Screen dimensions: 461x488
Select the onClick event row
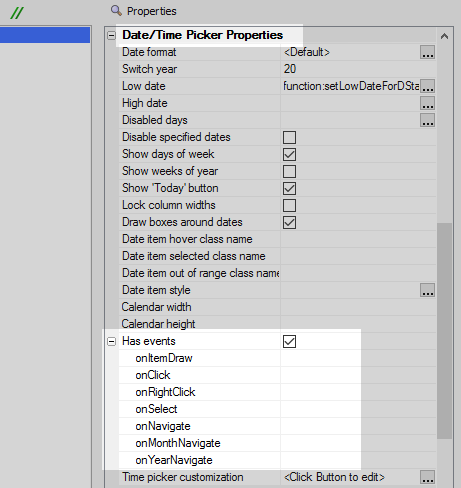(x=277, y=375)
